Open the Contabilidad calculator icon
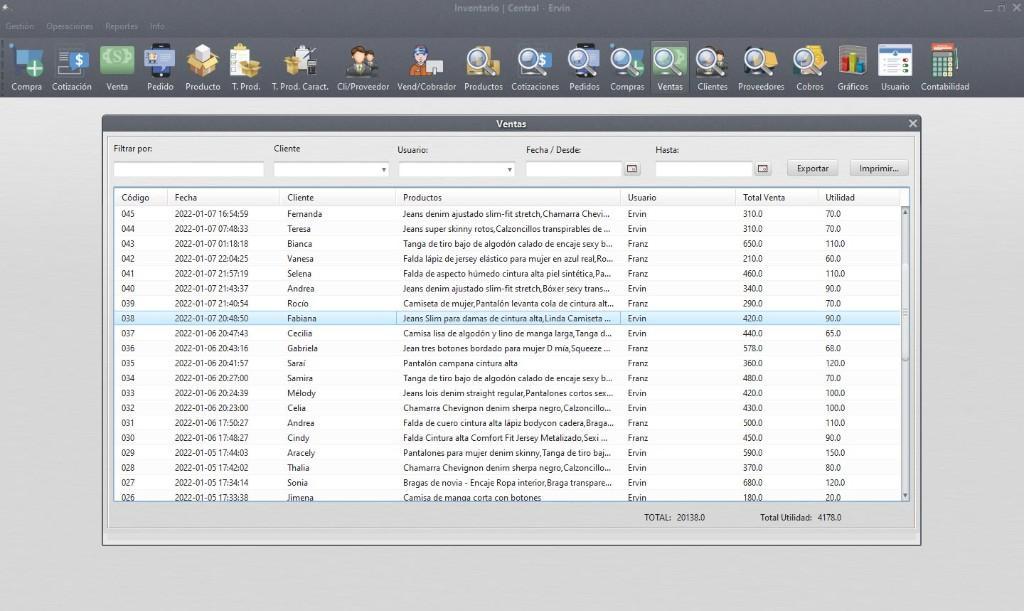 pyautogui.click(x=945, y=68)
